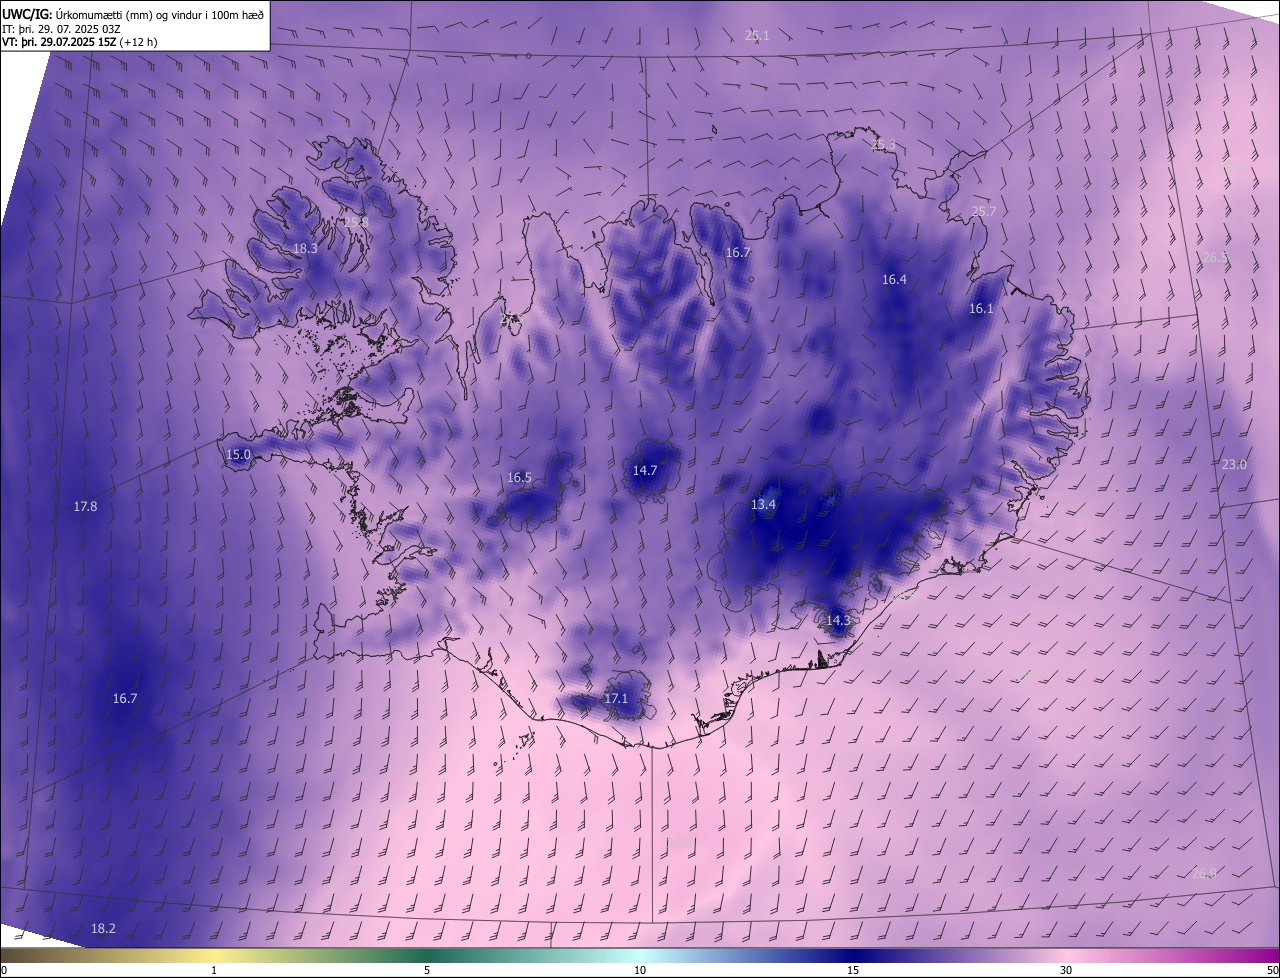The height and width of the screenshot is (978, 1280).
Task: Click the colorbar tick label 0
Action: point(4,970)
